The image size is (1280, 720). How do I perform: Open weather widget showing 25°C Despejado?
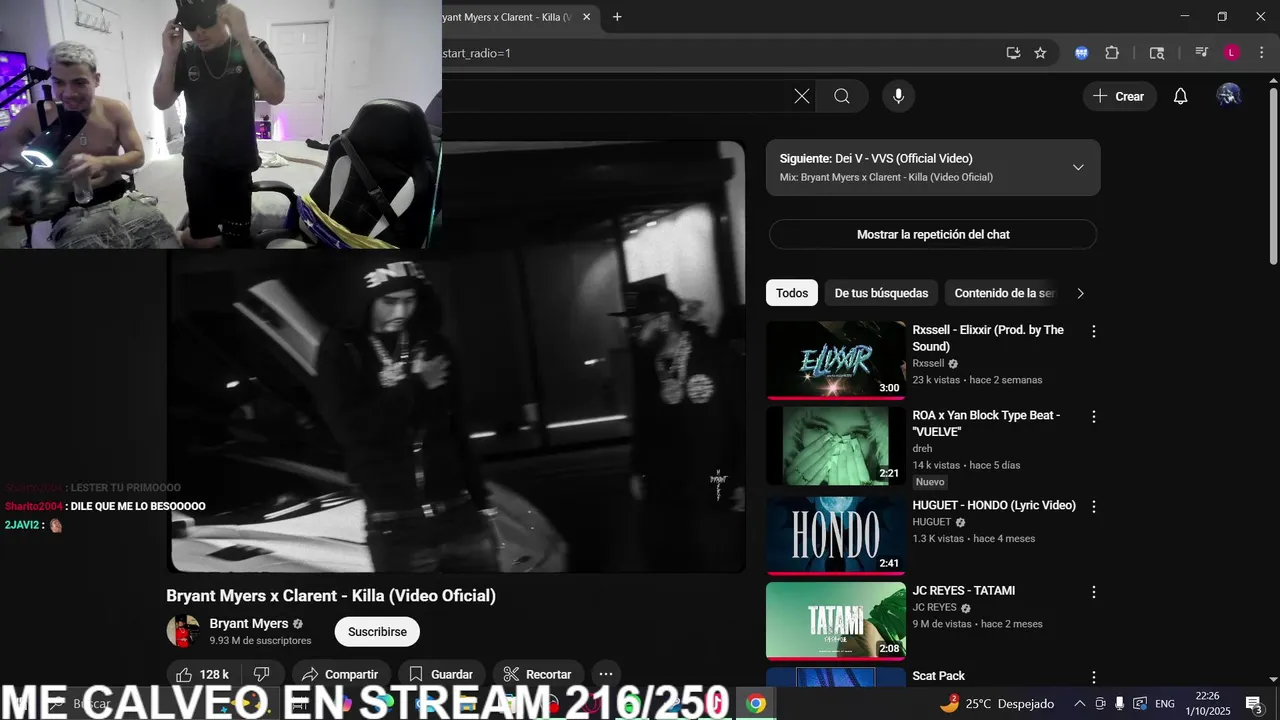pos(997,704)
